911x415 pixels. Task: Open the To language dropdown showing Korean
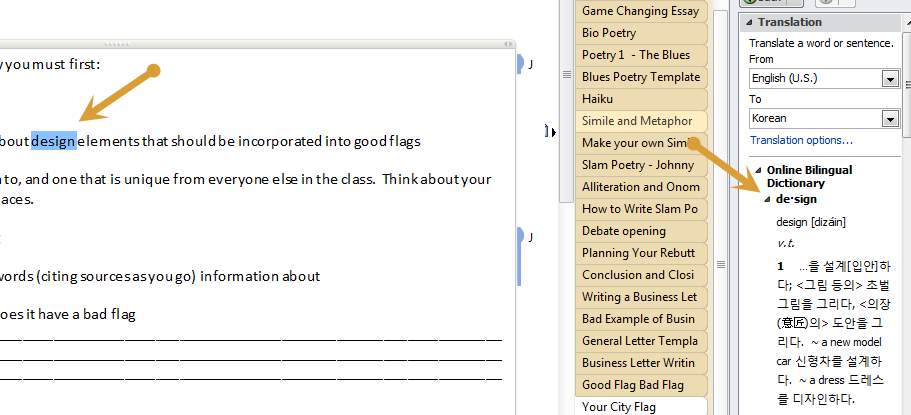click(889, 119)
